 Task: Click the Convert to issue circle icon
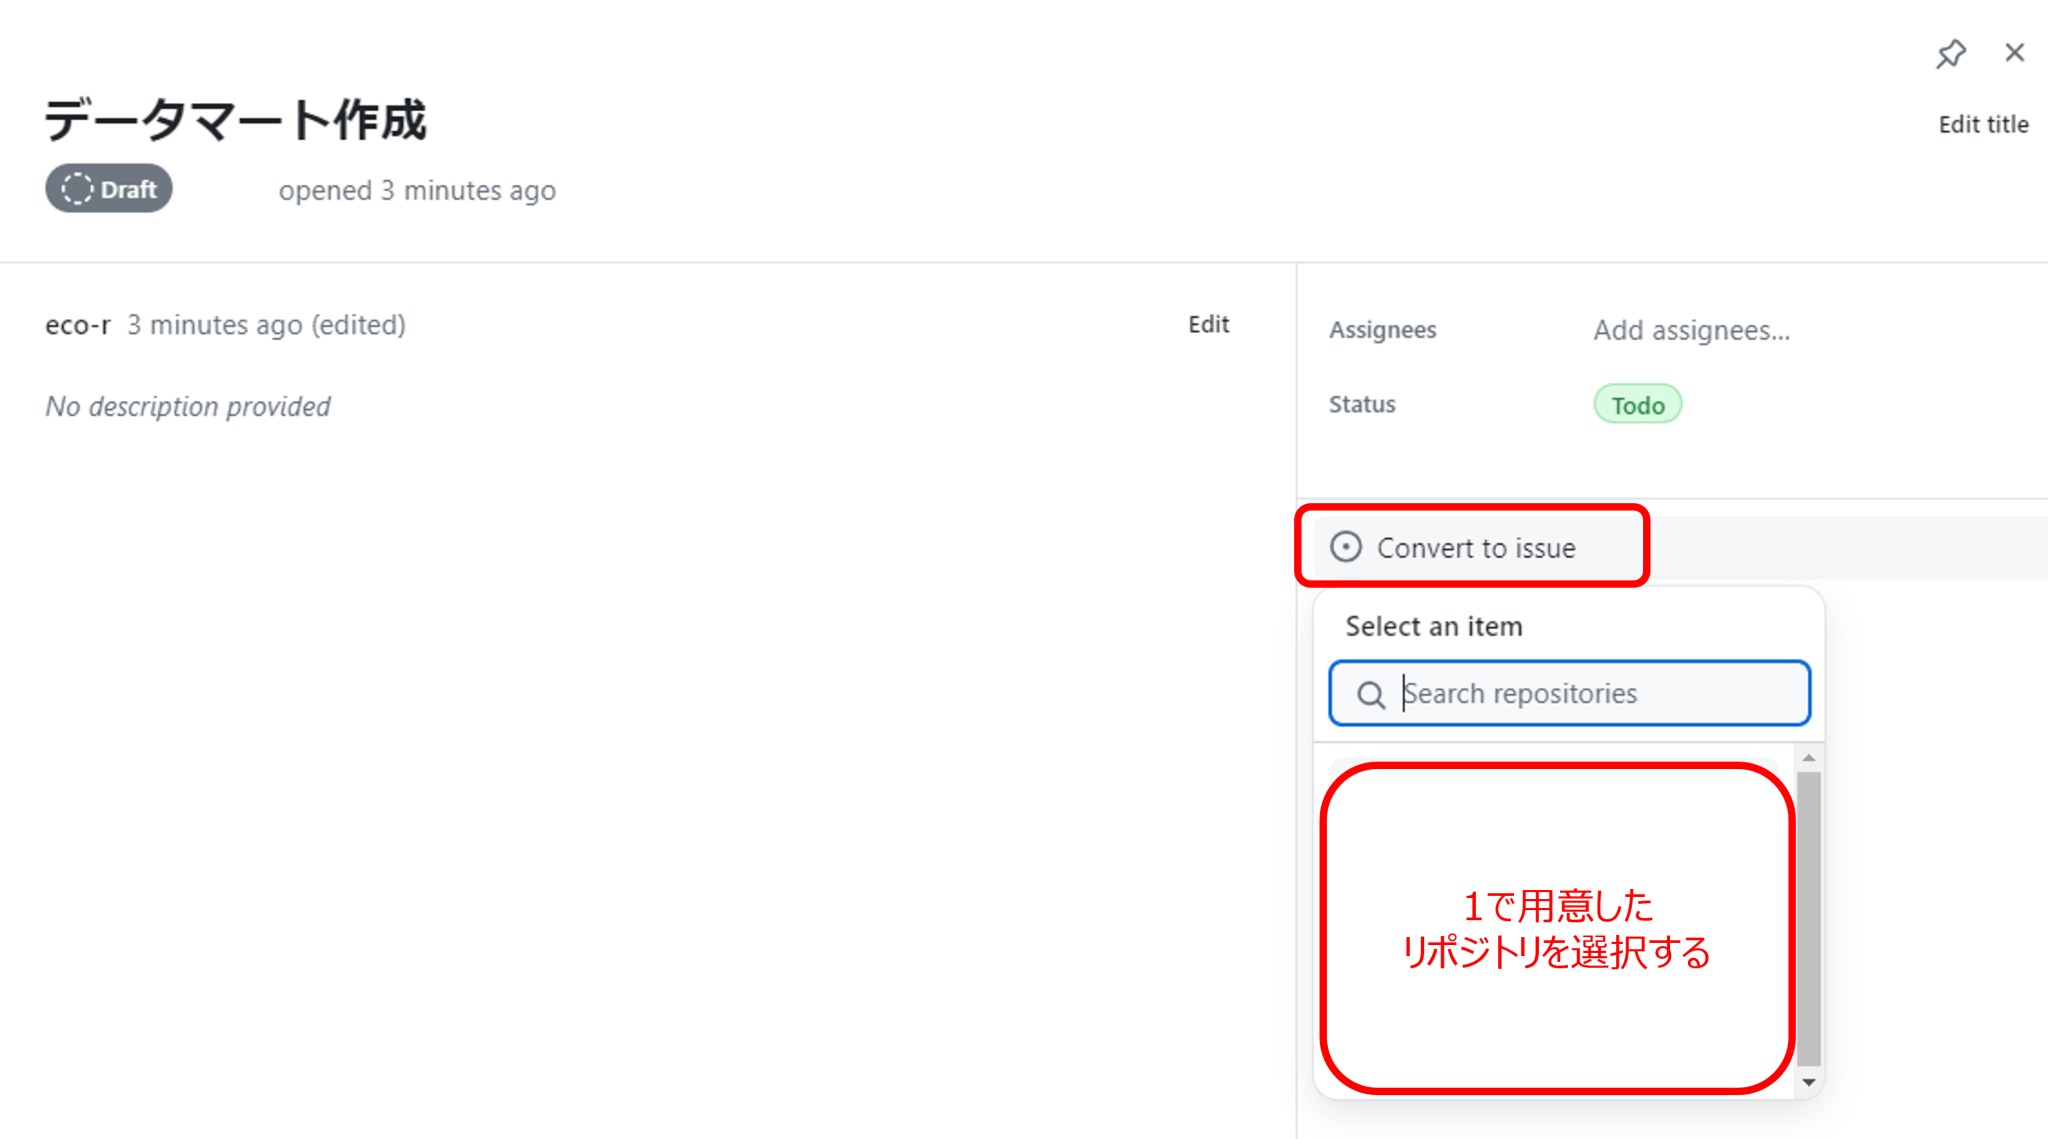pyautogui.click(x=1346, y=547)
